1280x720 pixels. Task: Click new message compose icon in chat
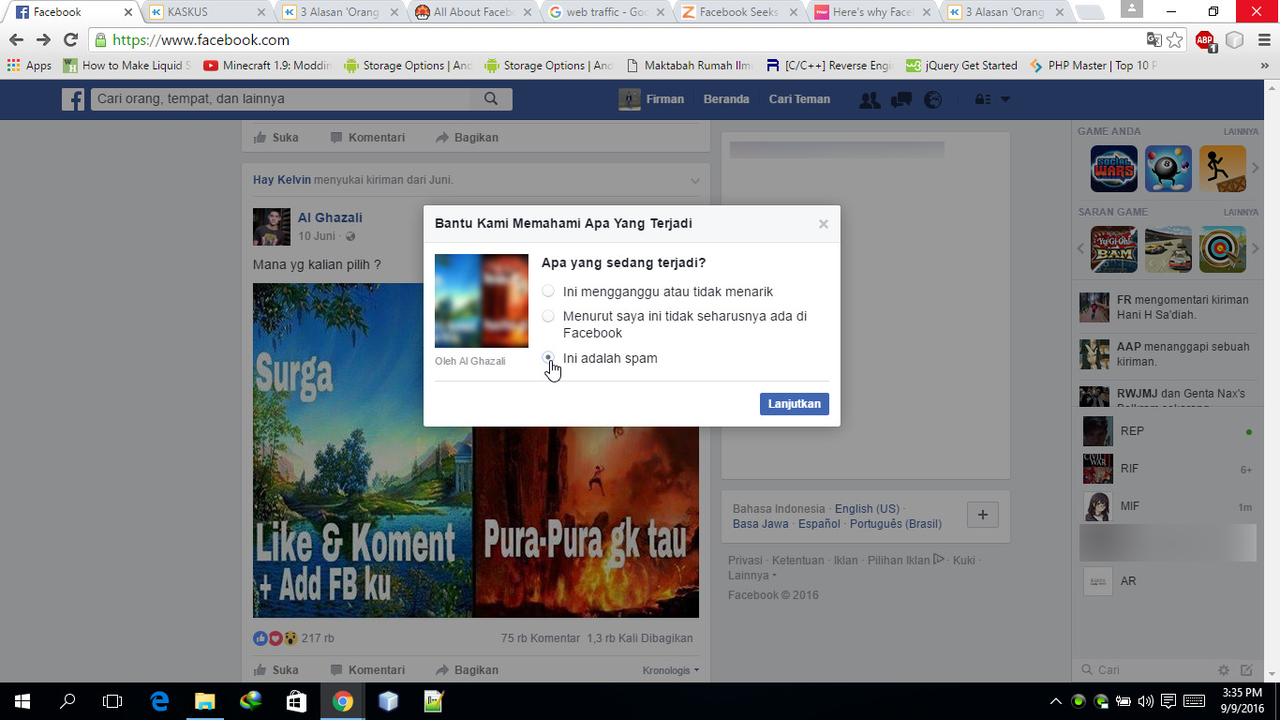point(1246,670)
